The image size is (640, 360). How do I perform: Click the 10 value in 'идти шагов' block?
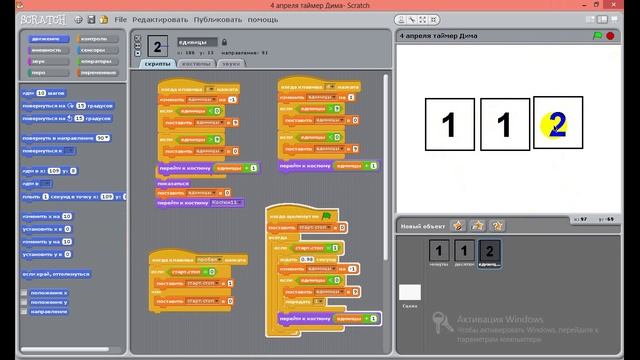coord(41,93)
